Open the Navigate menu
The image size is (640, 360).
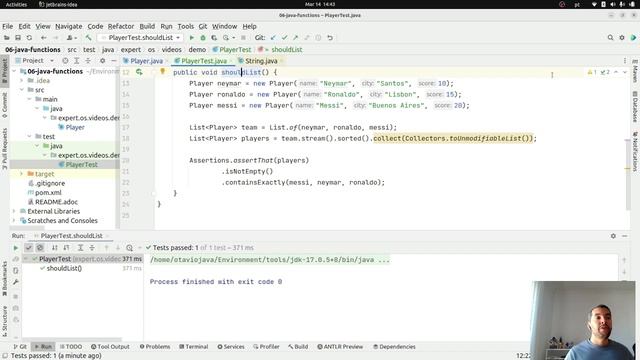tap(69, 26)
